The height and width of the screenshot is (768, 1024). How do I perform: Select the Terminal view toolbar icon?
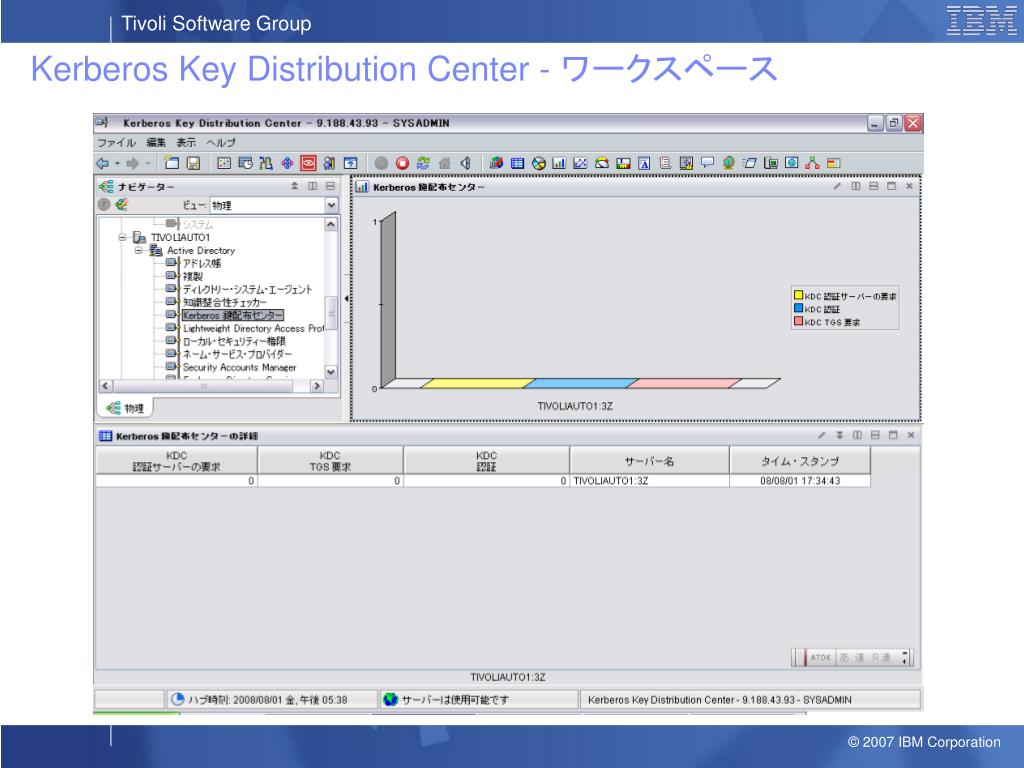point(771,163)
